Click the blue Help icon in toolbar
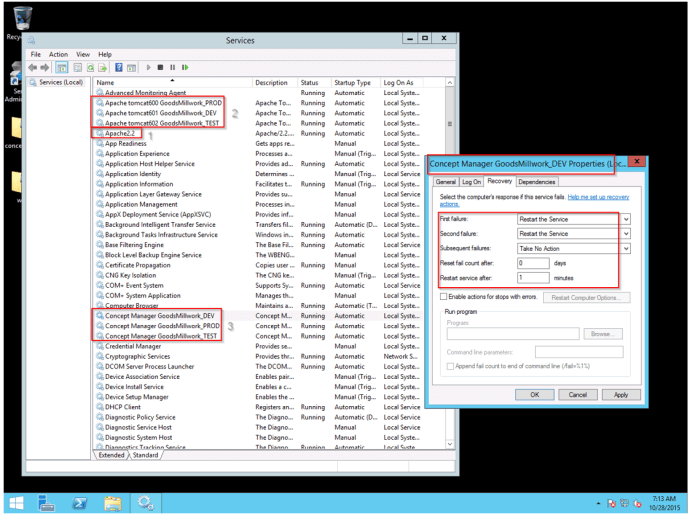 pos(118,68)
